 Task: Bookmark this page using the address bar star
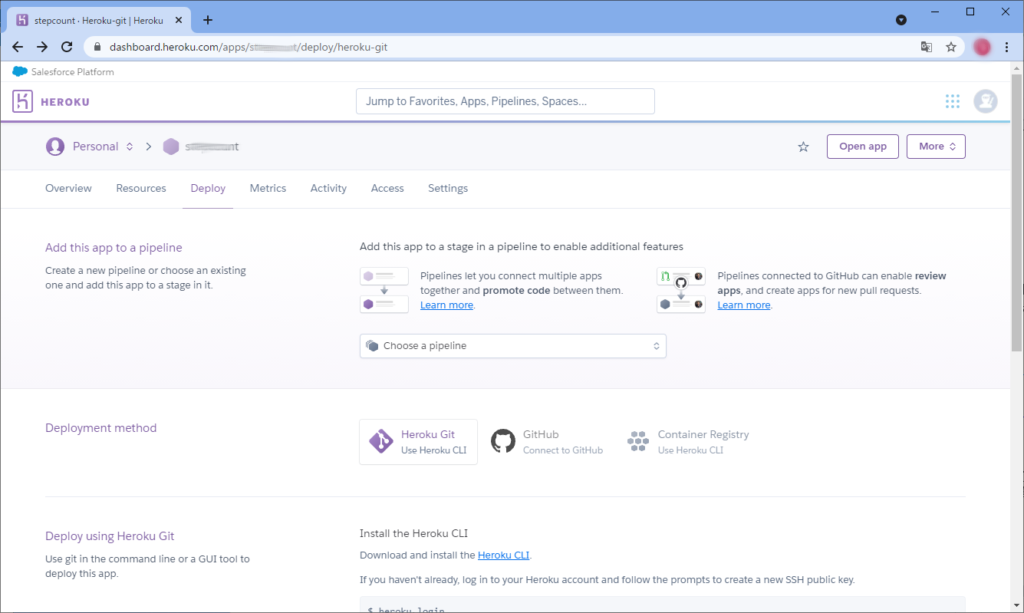pos(951,47)
